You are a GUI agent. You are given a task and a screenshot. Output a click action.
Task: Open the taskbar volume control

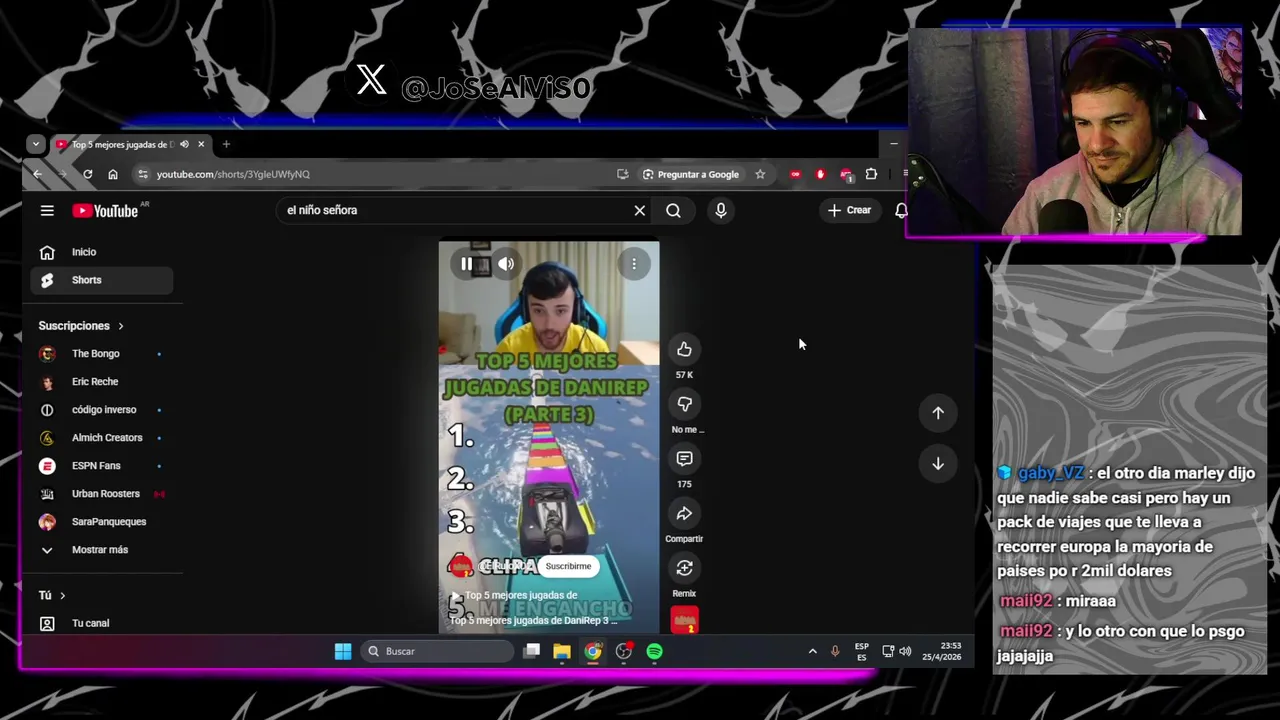coord(905,651)
